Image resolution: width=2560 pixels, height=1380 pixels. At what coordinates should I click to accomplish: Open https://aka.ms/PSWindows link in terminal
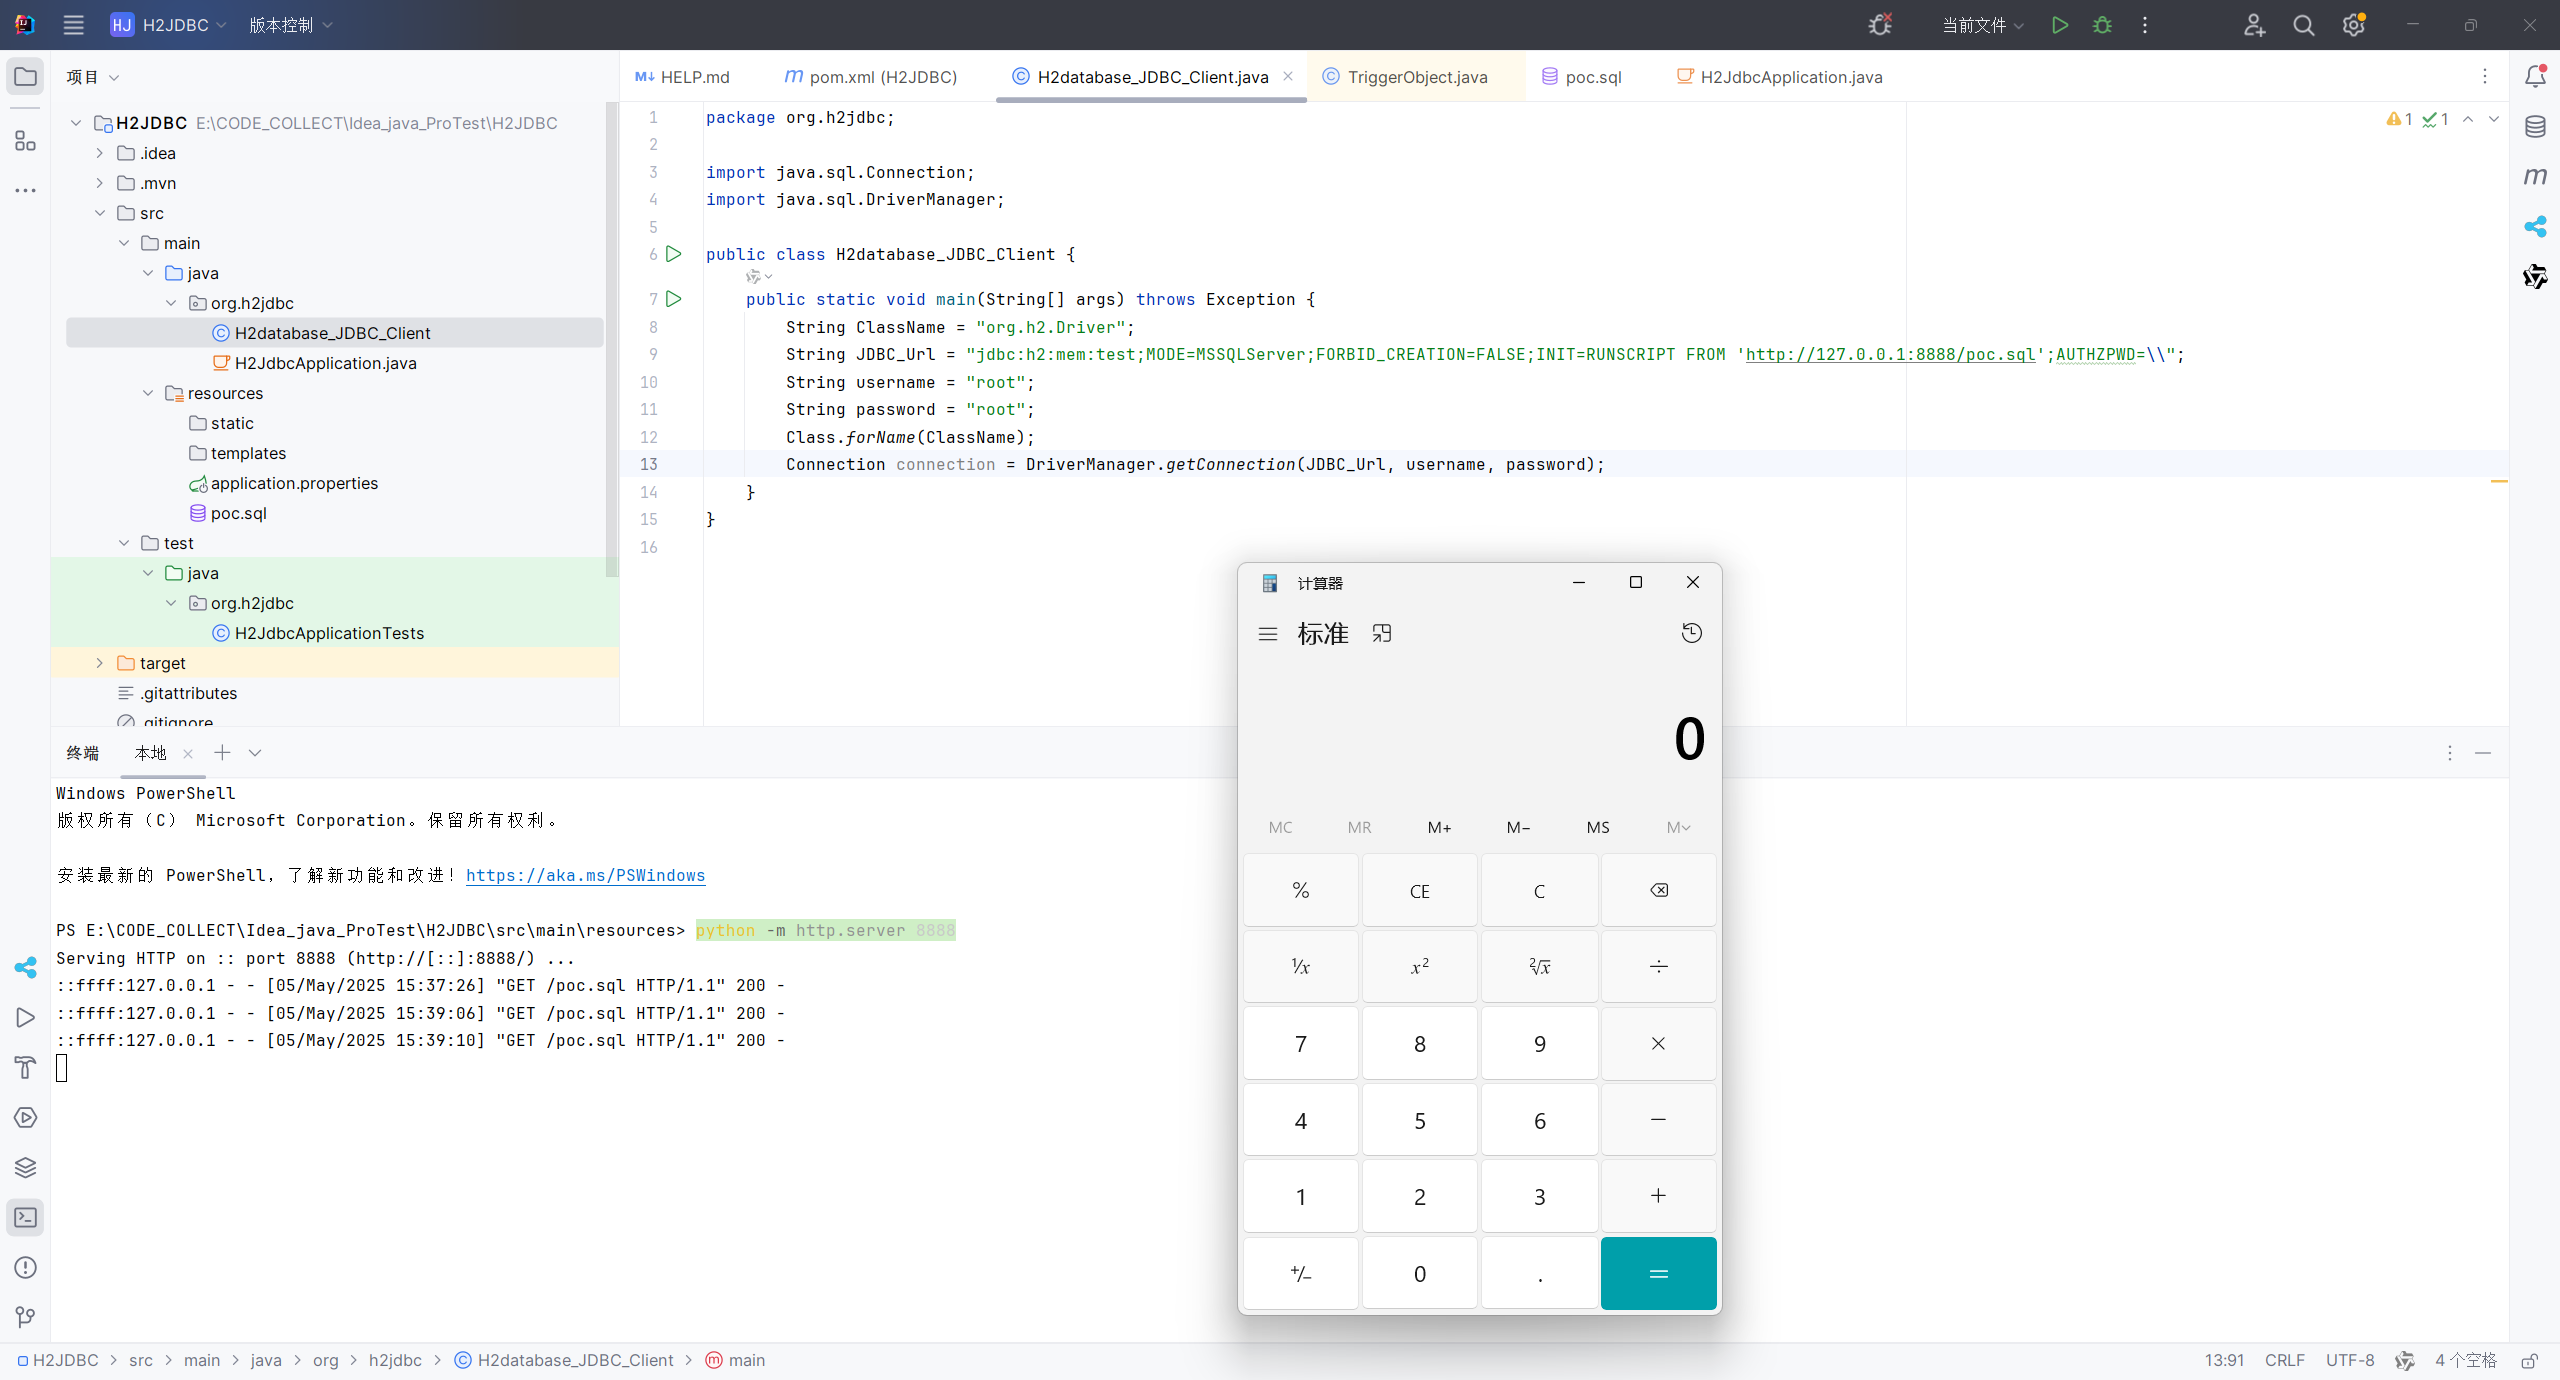[585, 875]
